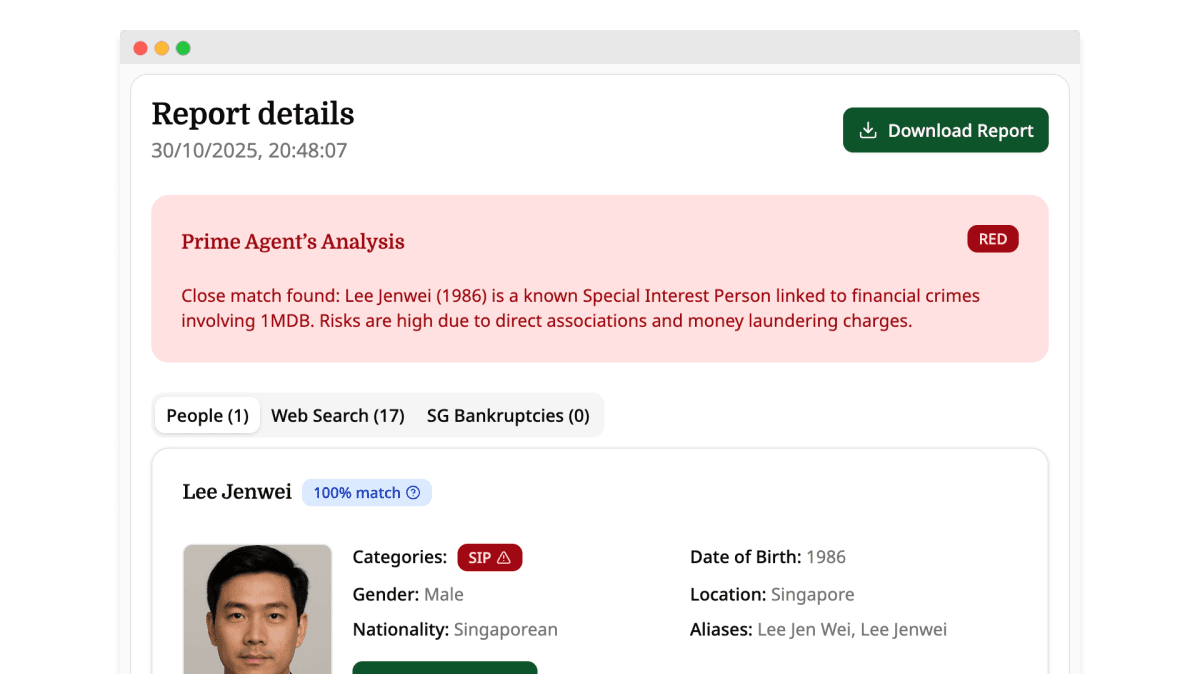This screenshot has height=674, width=1198.
Task: Select the SIP category label text
Action: pos(479,558)
